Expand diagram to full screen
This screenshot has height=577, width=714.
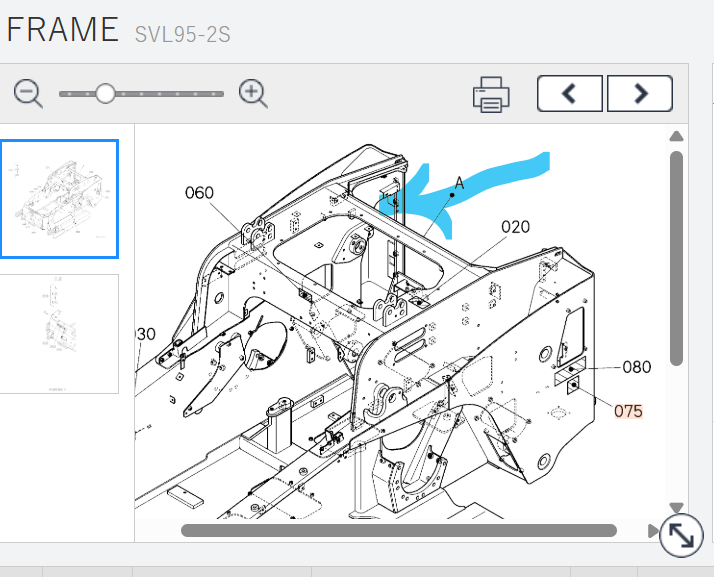(681, 536)
